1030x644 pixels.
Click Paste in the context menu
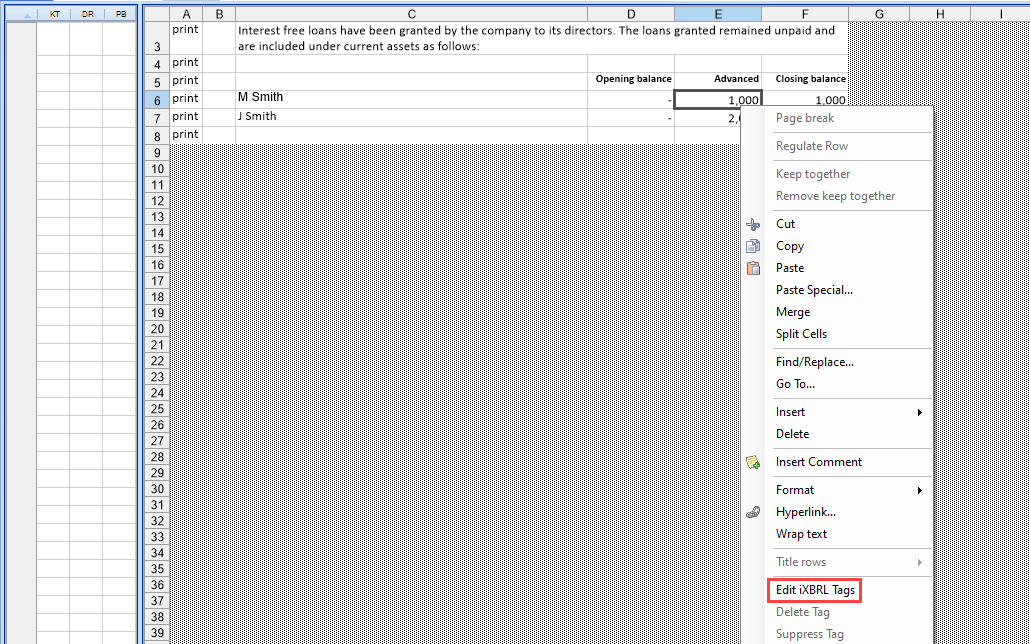[x=790, y=268]
